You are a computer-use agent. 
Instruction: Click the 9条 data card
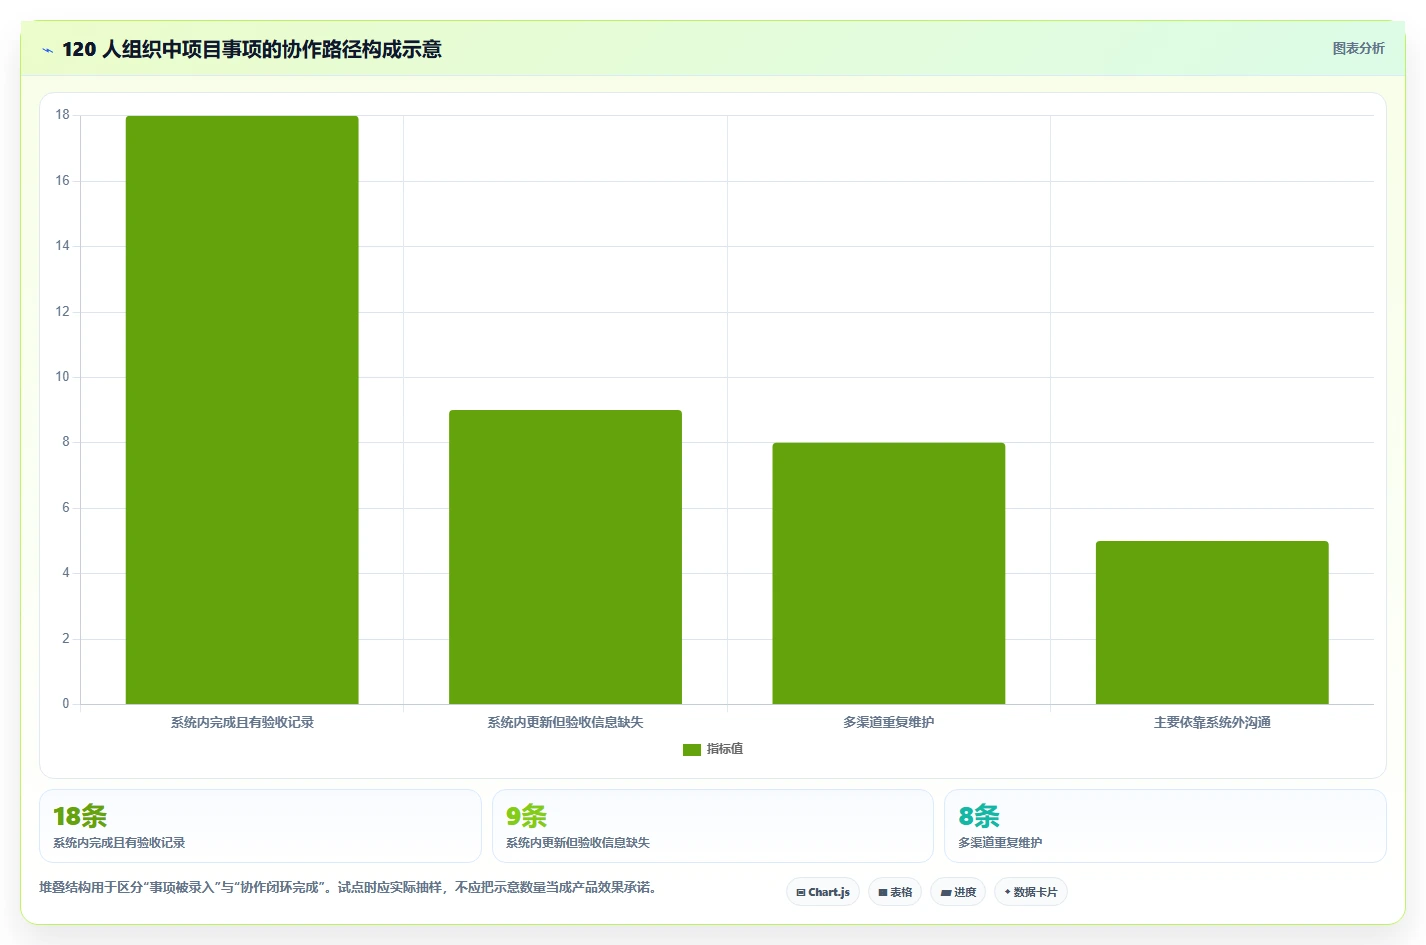(x=713, y=826)
